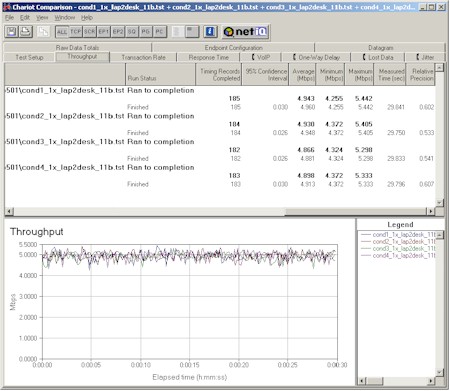Click the 95% Confidence Interval column header

pos(265,74)
